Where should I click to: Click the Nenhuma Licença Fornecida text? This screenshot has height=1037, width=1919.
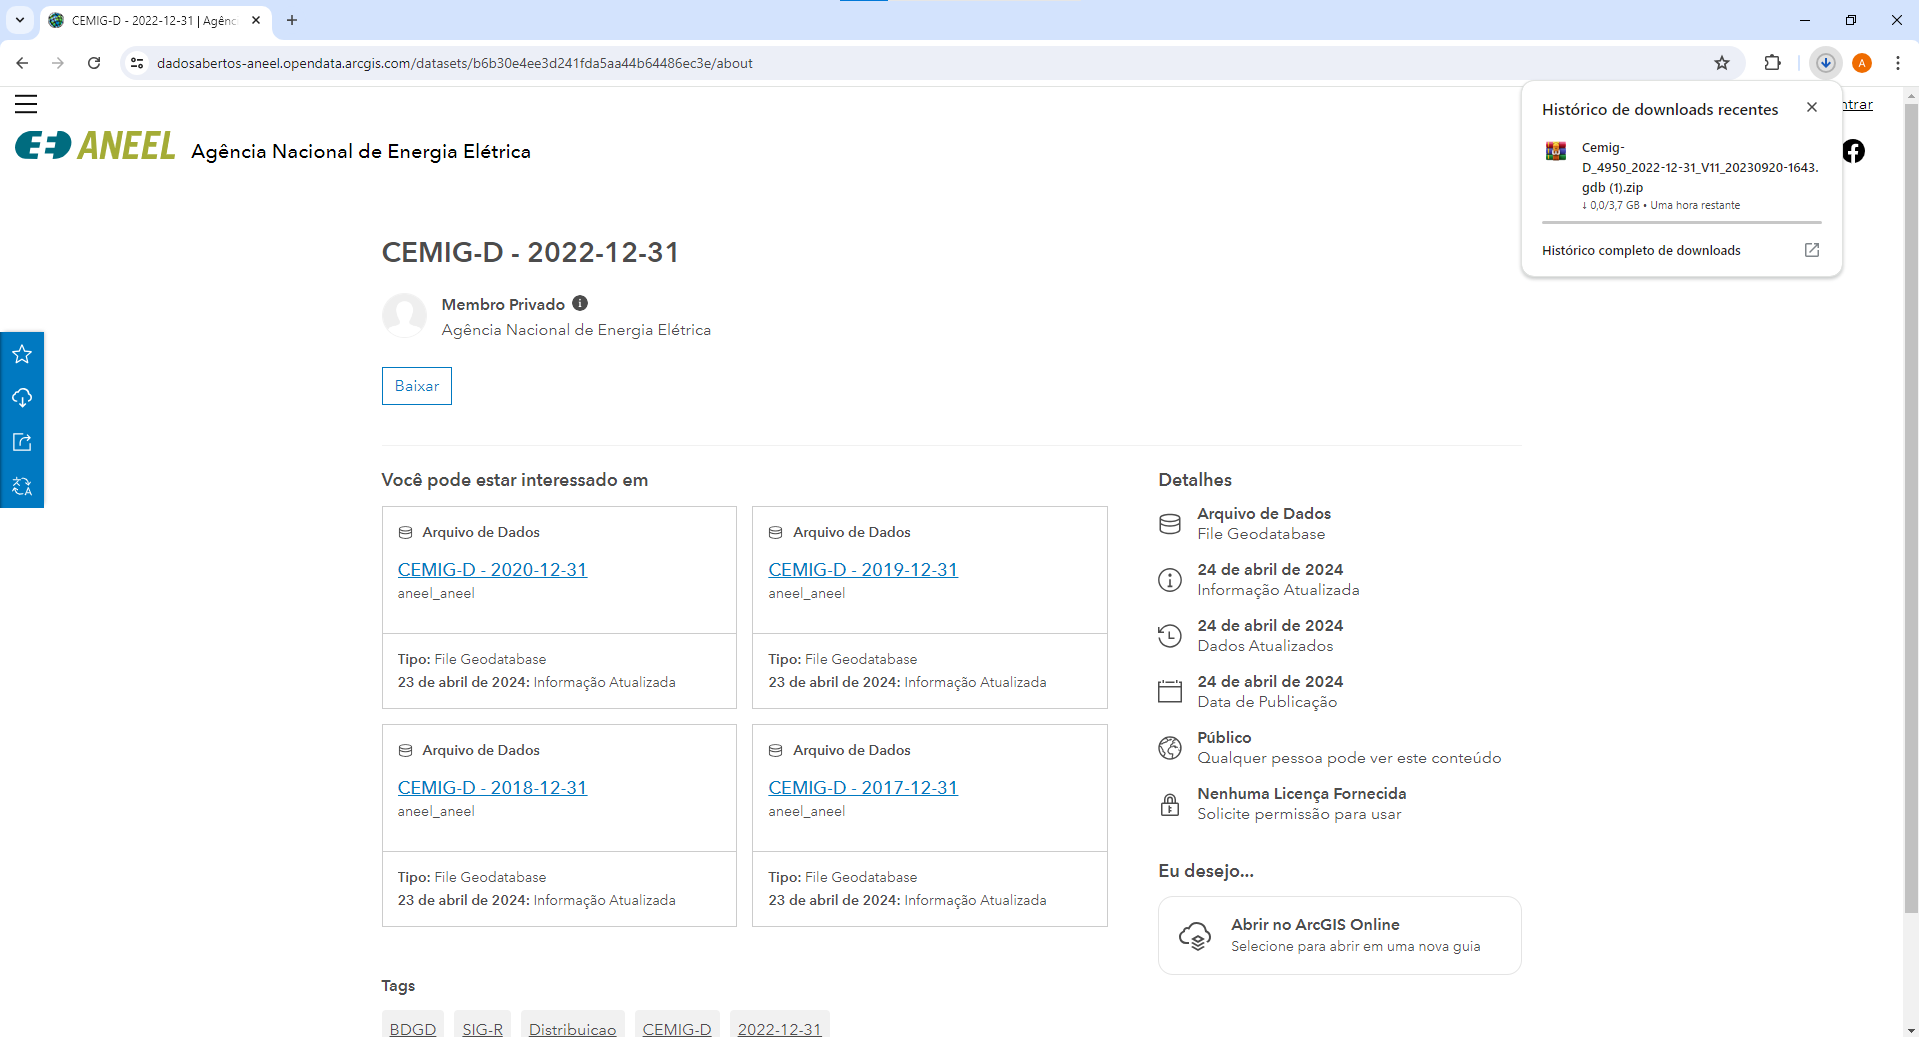click(1301, 793)
